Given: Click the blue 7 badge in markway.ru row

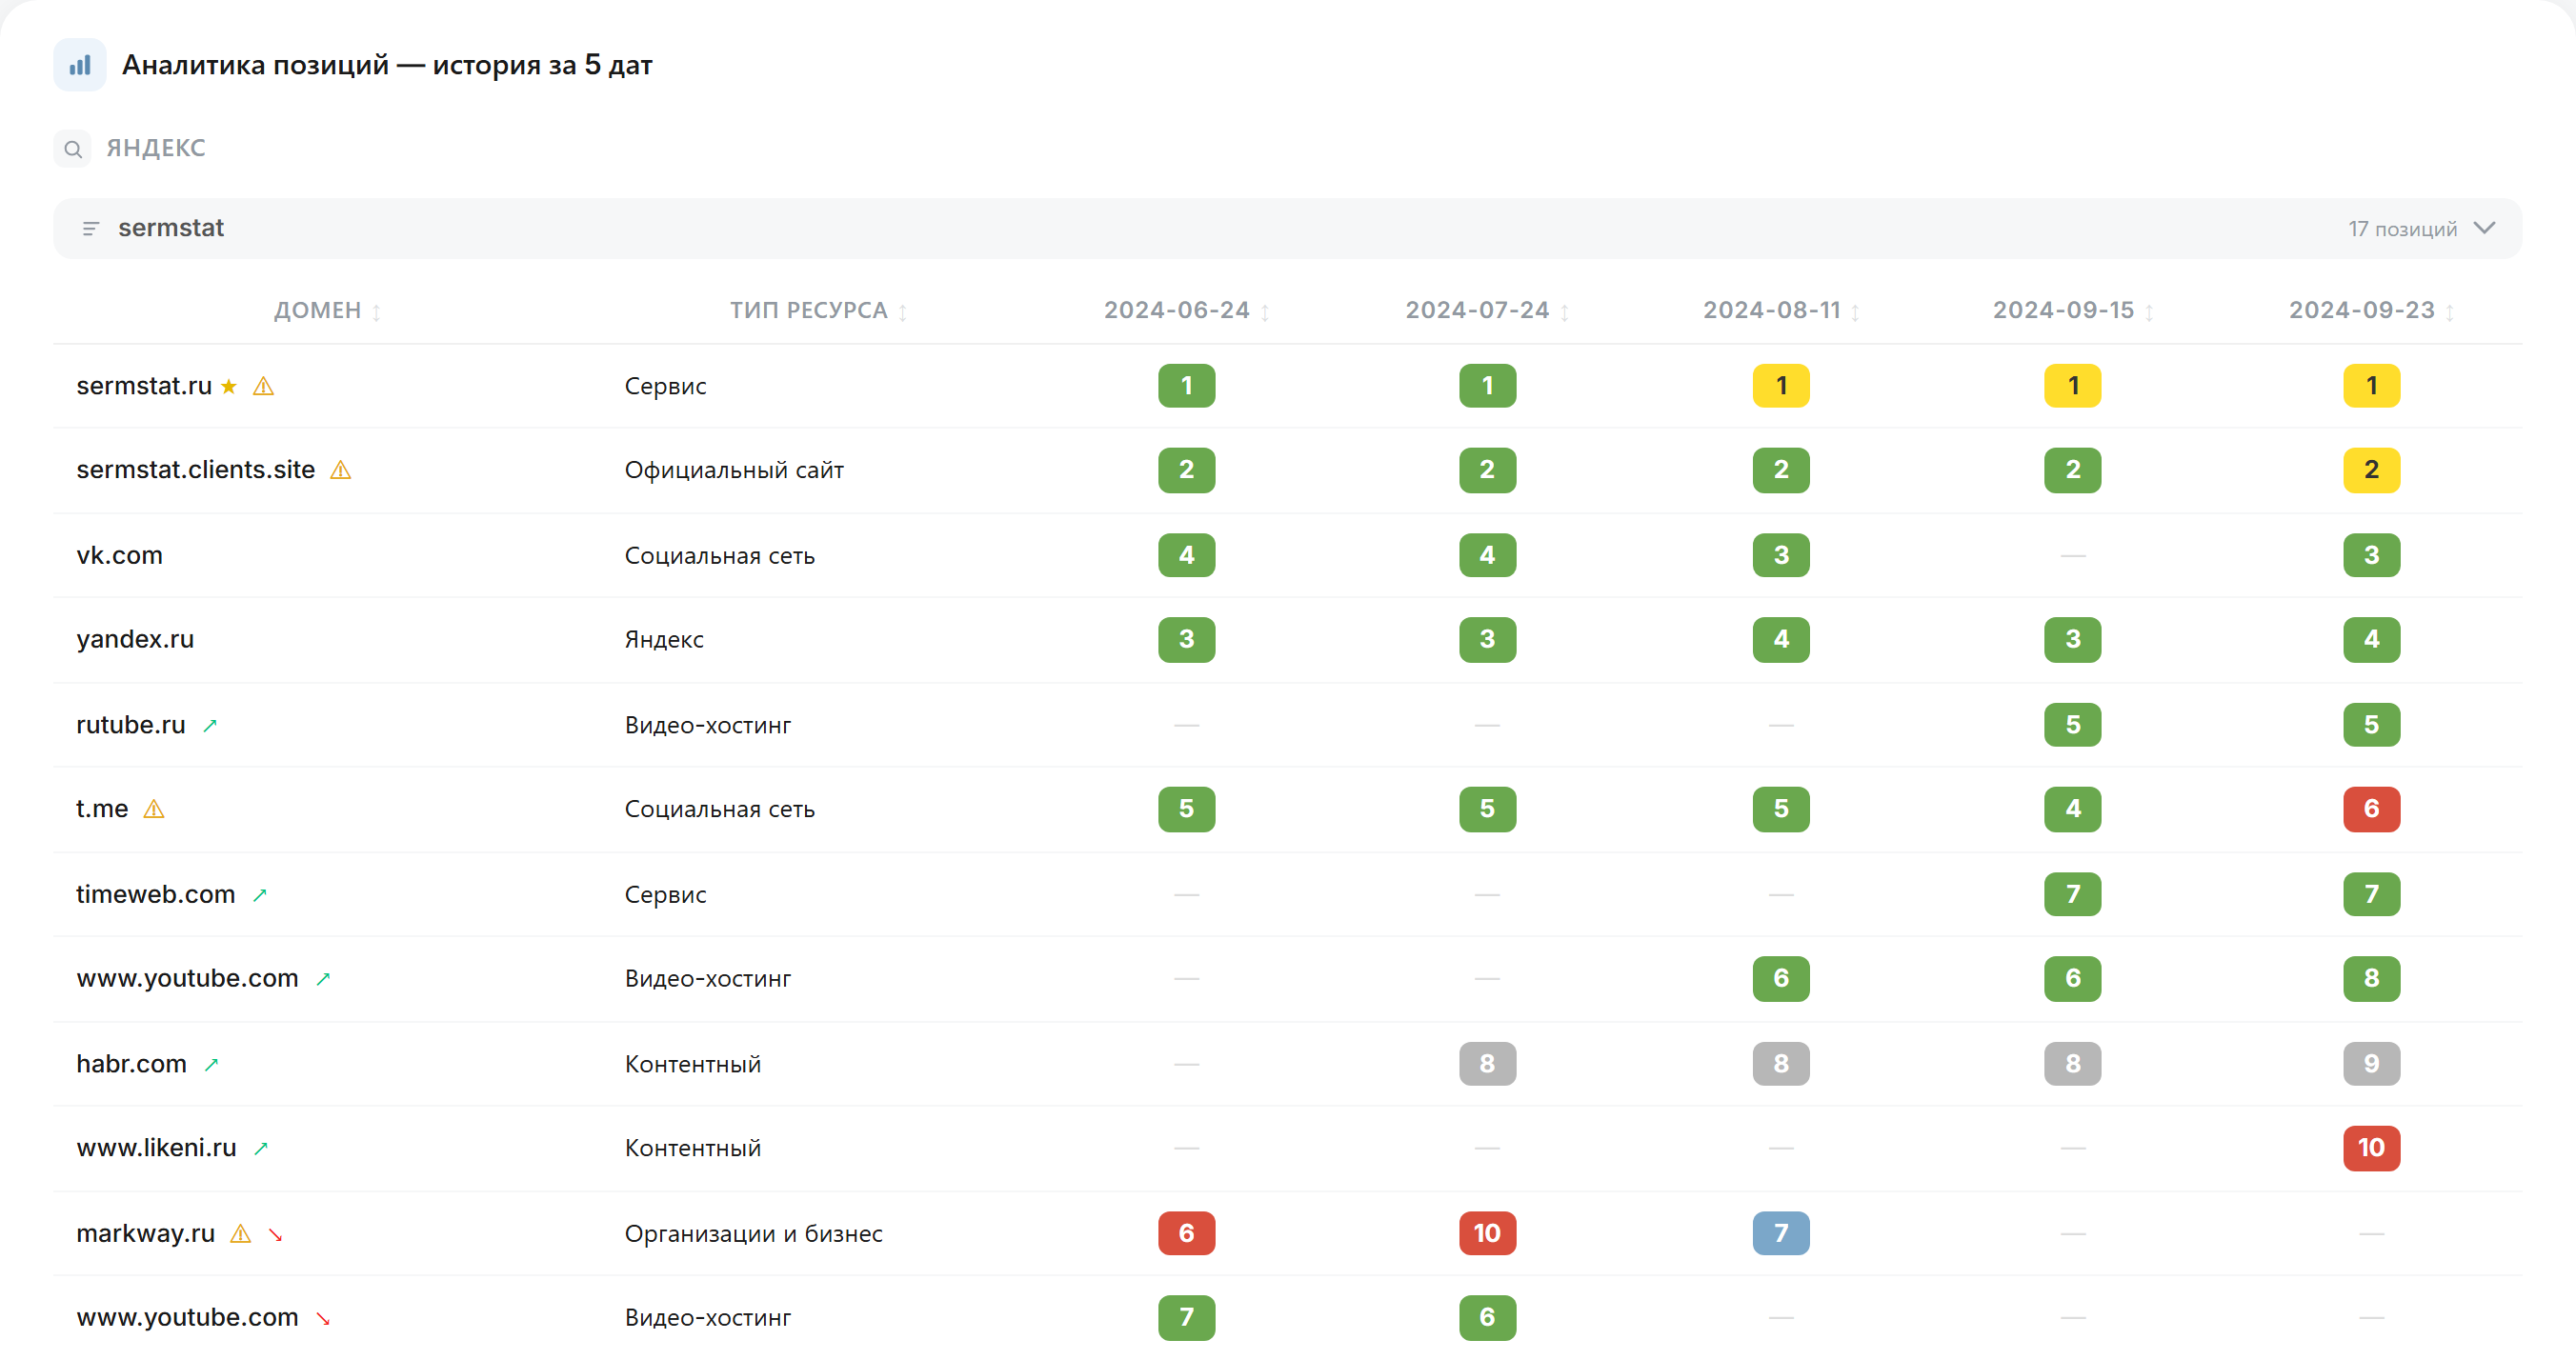Looking at the screenshot, I should point(1781,1234).
